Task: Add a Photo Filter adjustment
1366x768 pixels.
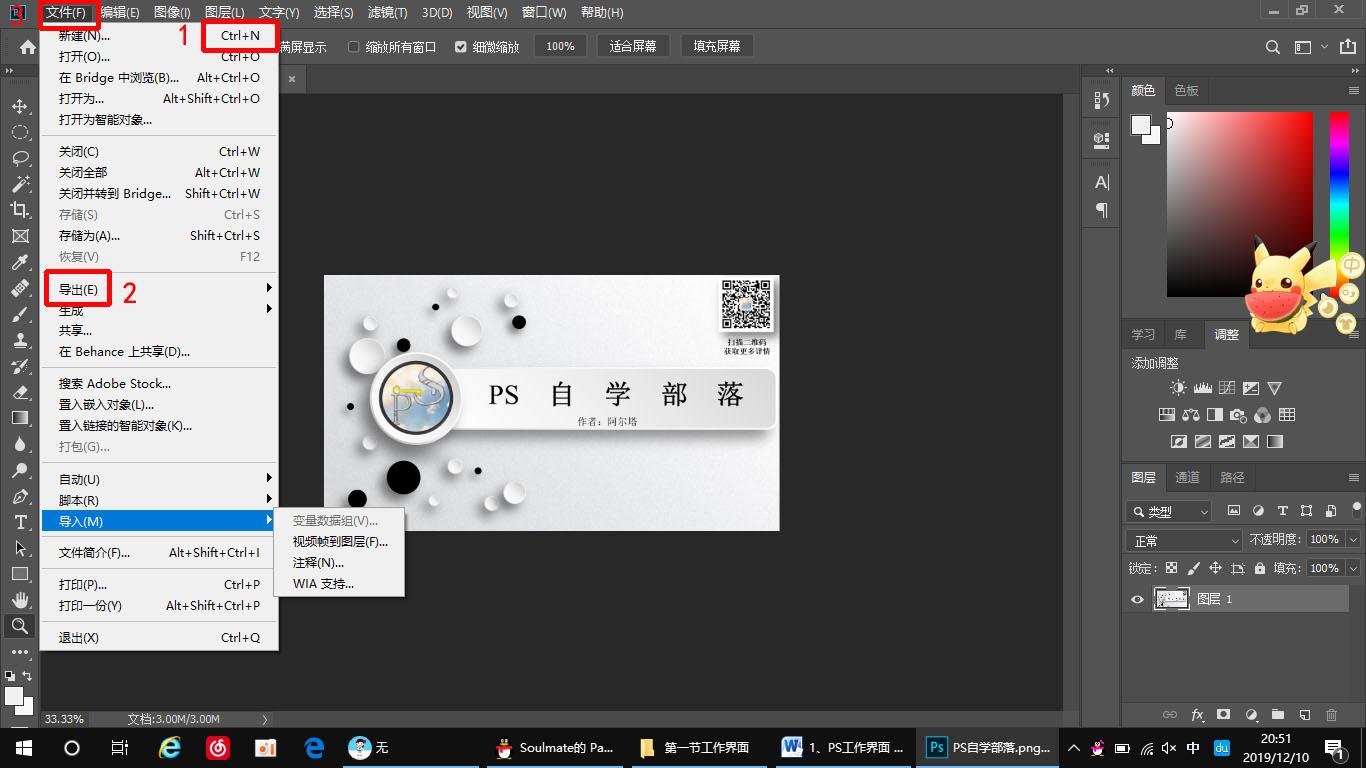Action: point(1239,415)
